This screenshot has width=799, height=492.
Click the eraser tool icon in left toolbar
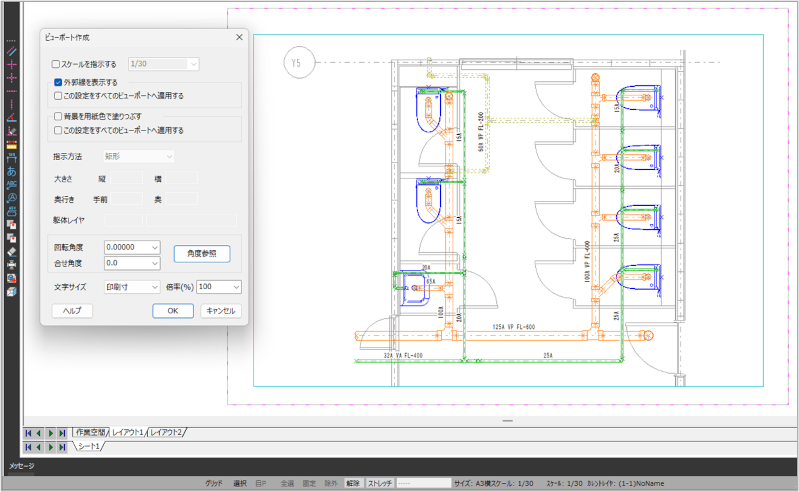(11, 252)
